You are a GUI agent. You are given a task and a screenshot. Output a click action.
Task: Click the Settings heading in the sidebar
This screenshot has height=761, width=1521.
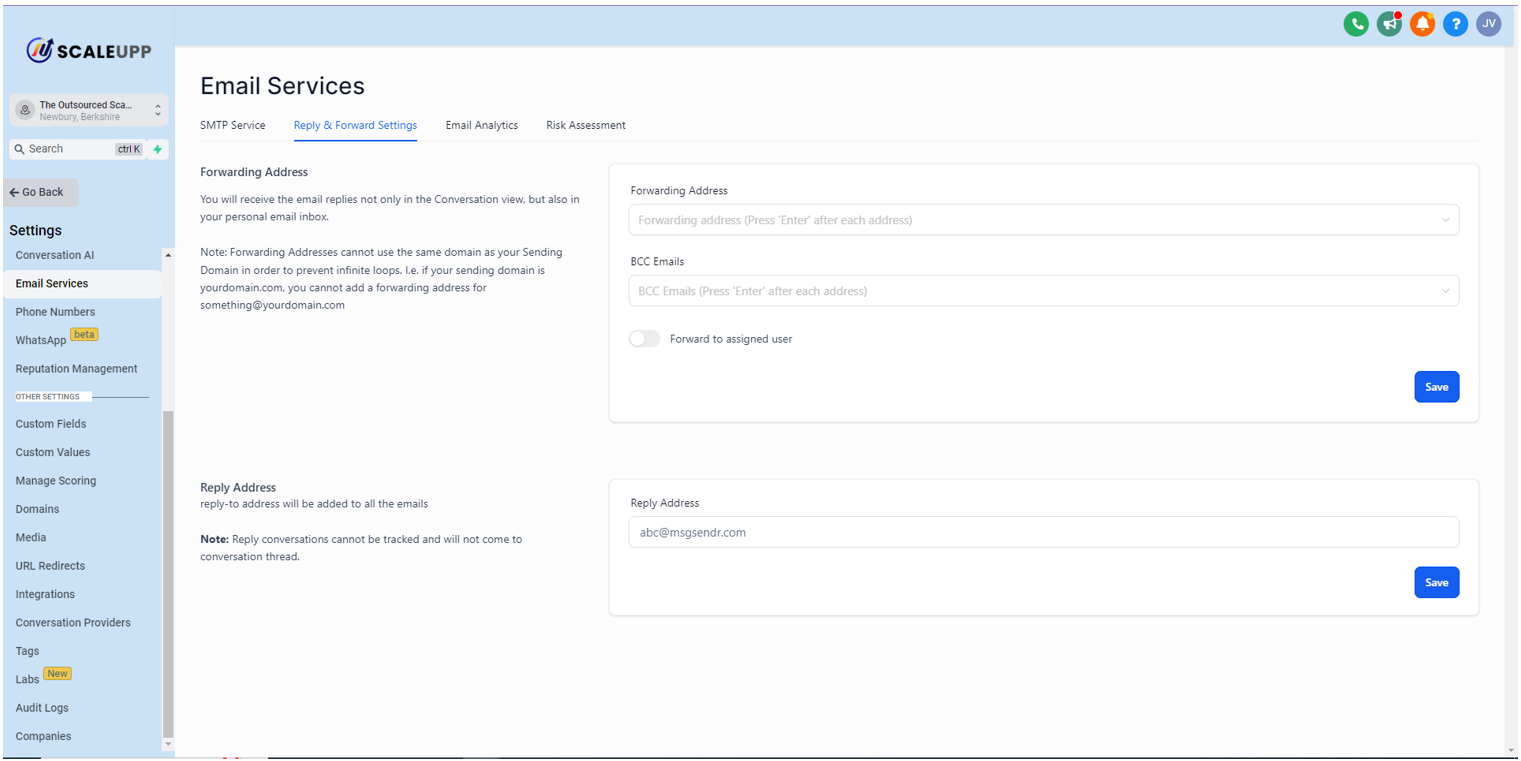[36, 230]
